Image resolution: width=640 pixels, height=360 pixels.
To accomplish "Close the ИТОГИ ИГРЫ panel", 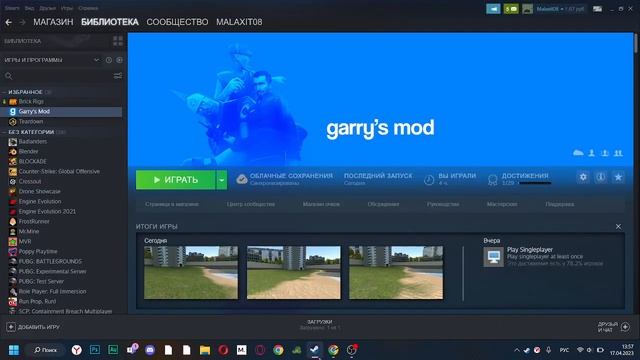I will tap(618, 227).
